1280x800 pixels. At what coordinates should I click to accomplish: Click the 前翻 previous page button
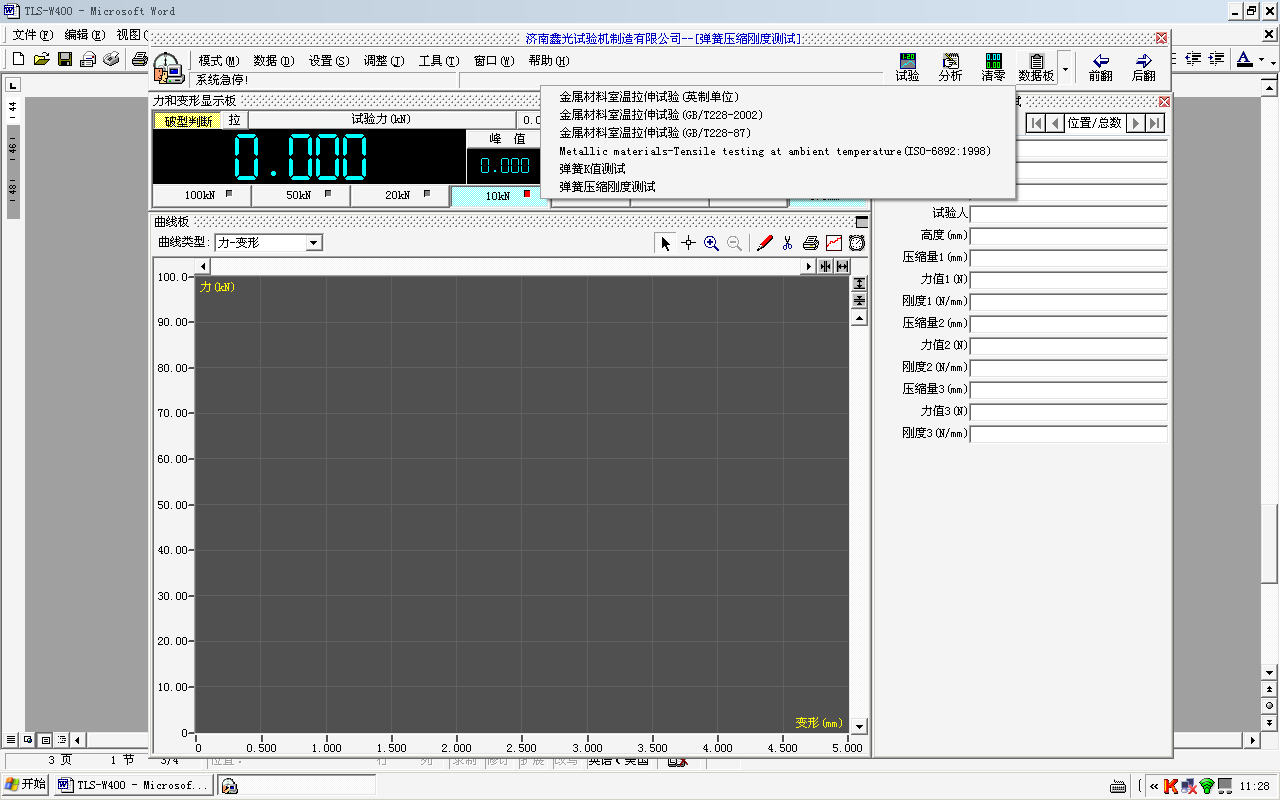tap(1100, 67)
